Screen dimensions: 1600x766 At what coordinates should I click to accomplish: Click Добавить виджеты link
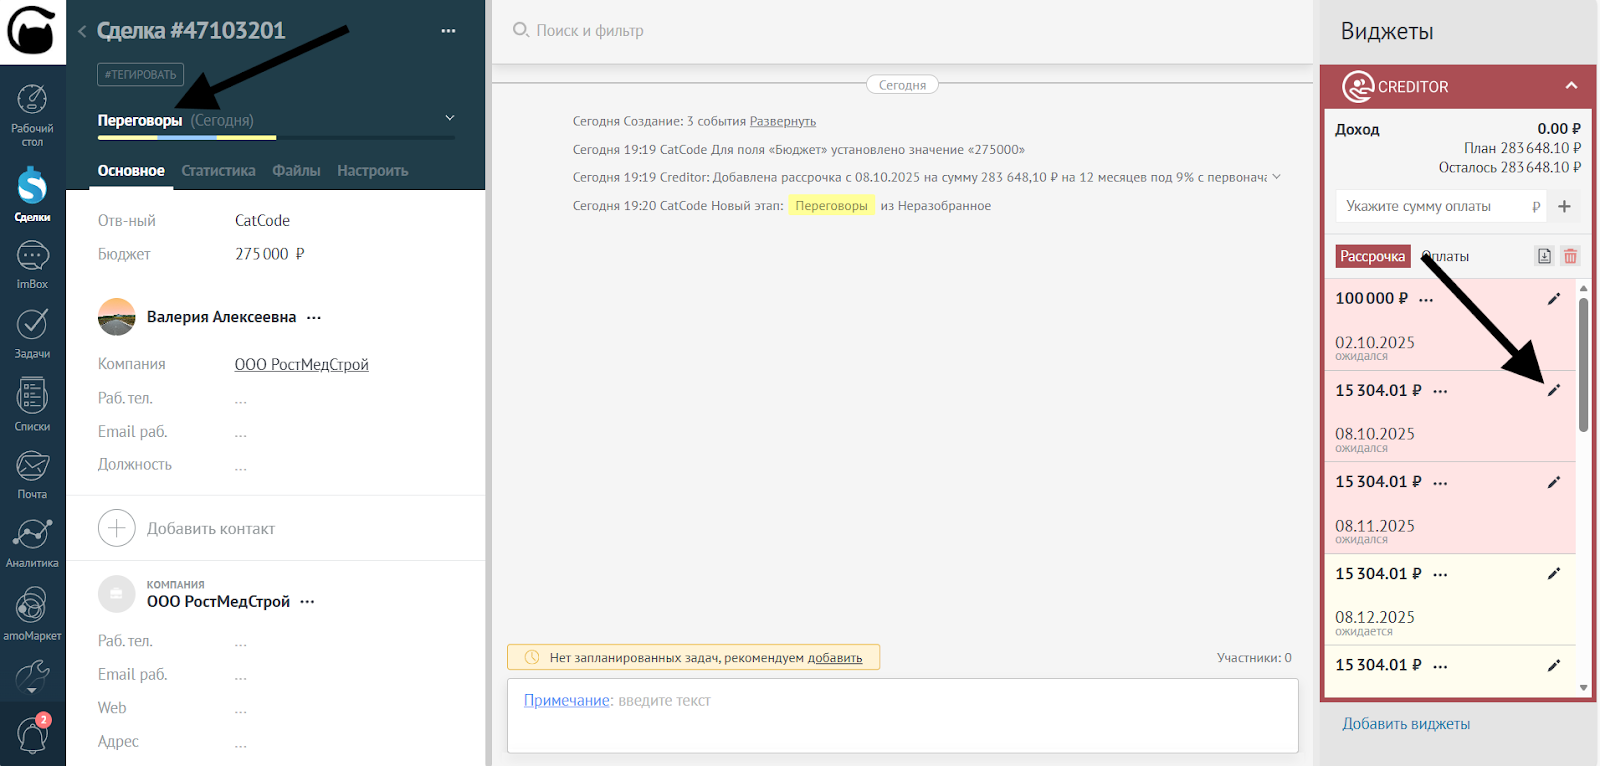point(1405,724)
